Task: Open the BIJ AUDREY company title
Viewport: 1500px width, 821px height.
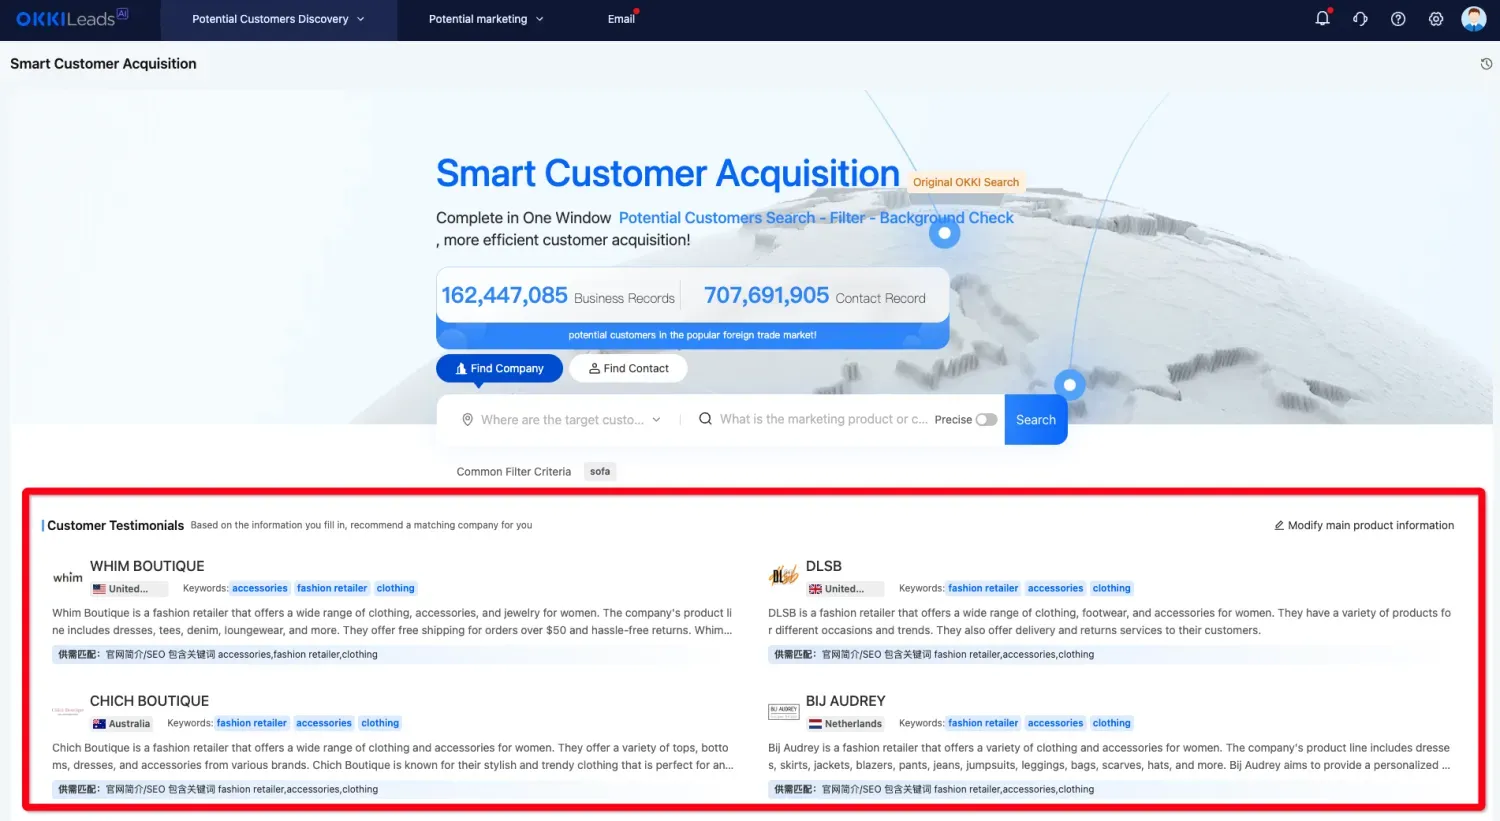Action: pyautogui.click(x=846, y=701)
